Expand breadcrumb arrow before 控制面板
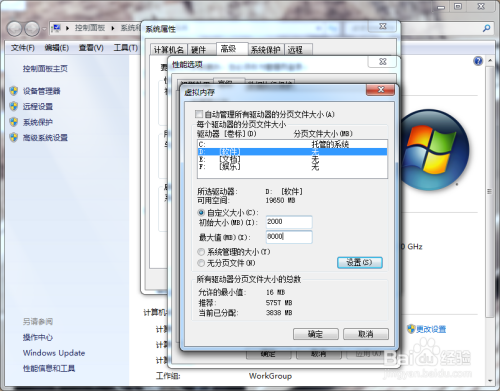Viewport: 500px width, 391px height. tap(67, 28)
